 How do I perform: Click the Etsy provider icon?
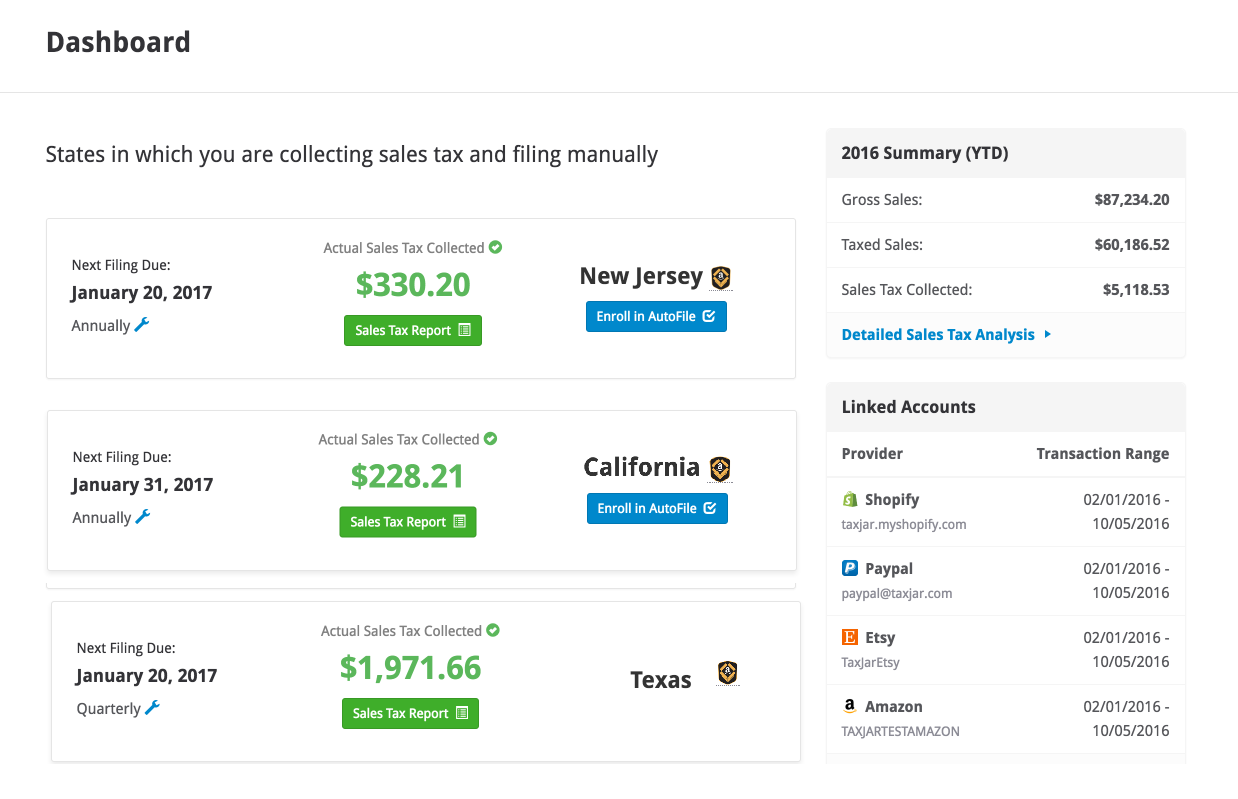851,637
